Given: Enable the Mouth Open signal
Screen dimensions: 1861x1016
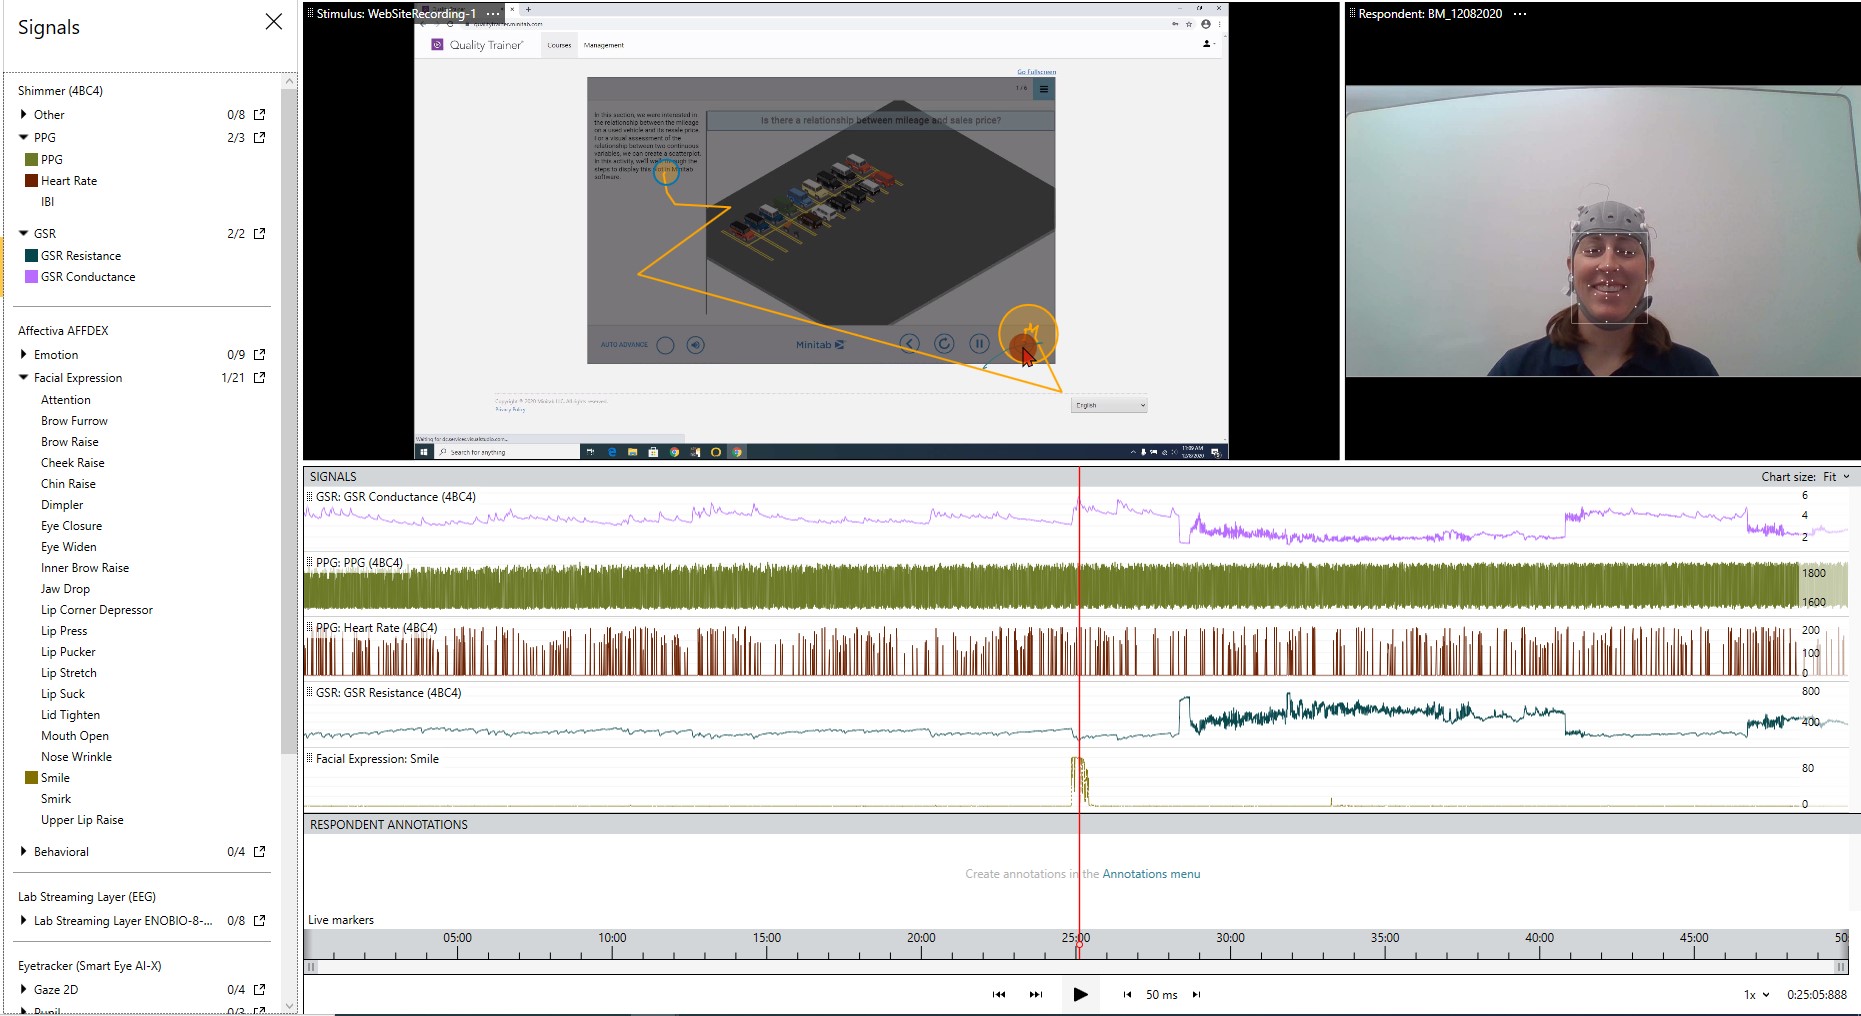Looking at the screenshot, I should coord(75,735).
